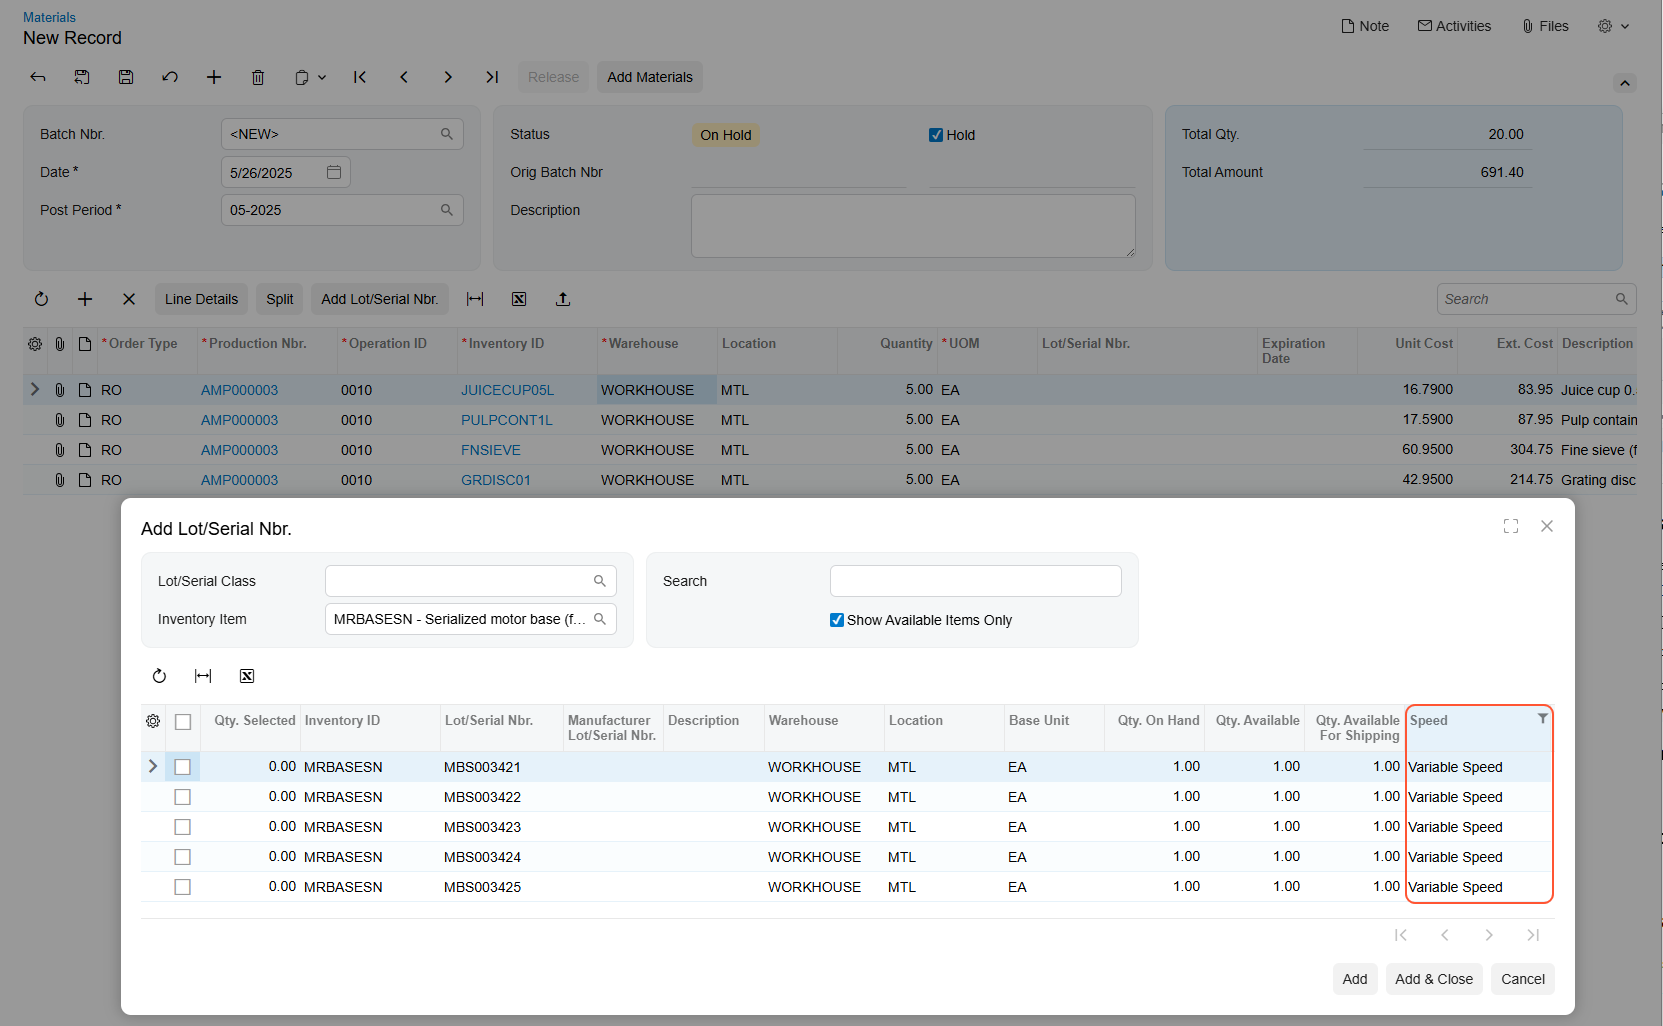This screenshot has width=1663, height=1026.
Task: Tick the select-all checkbox in grid header
Action: click(182, 721)
